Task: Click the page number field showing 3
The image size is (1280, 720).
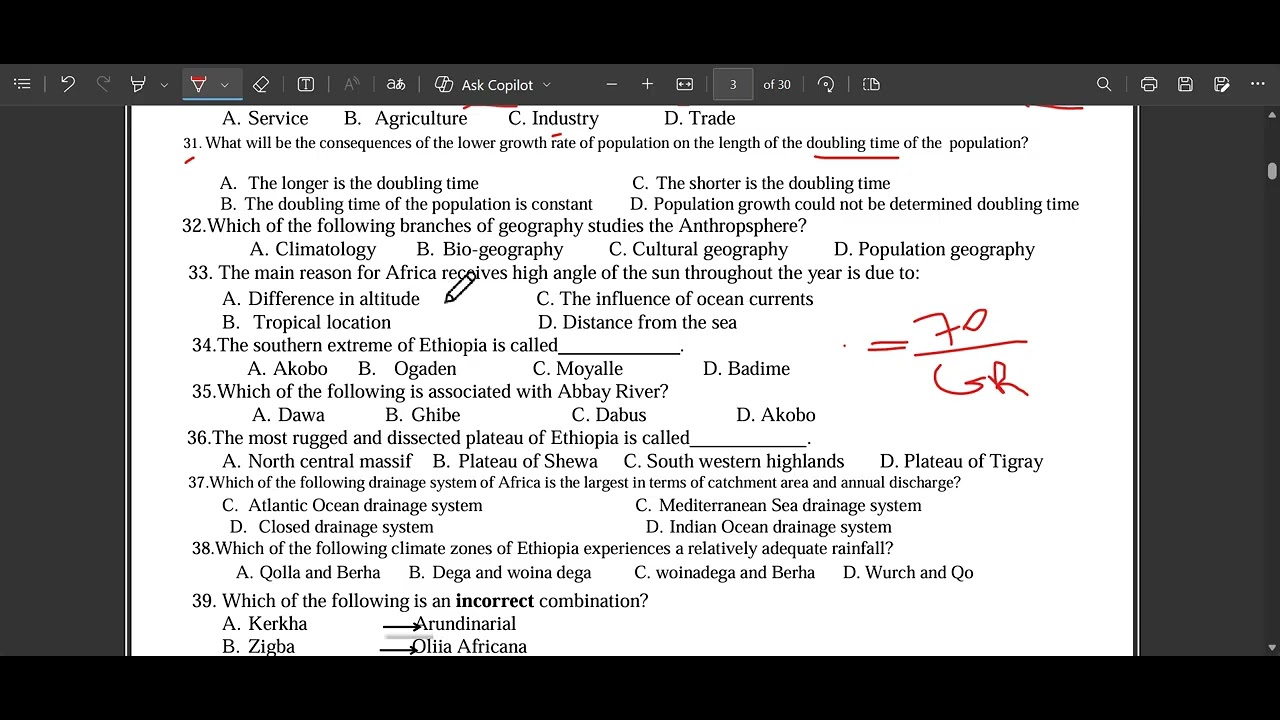Action: (733, 85)
